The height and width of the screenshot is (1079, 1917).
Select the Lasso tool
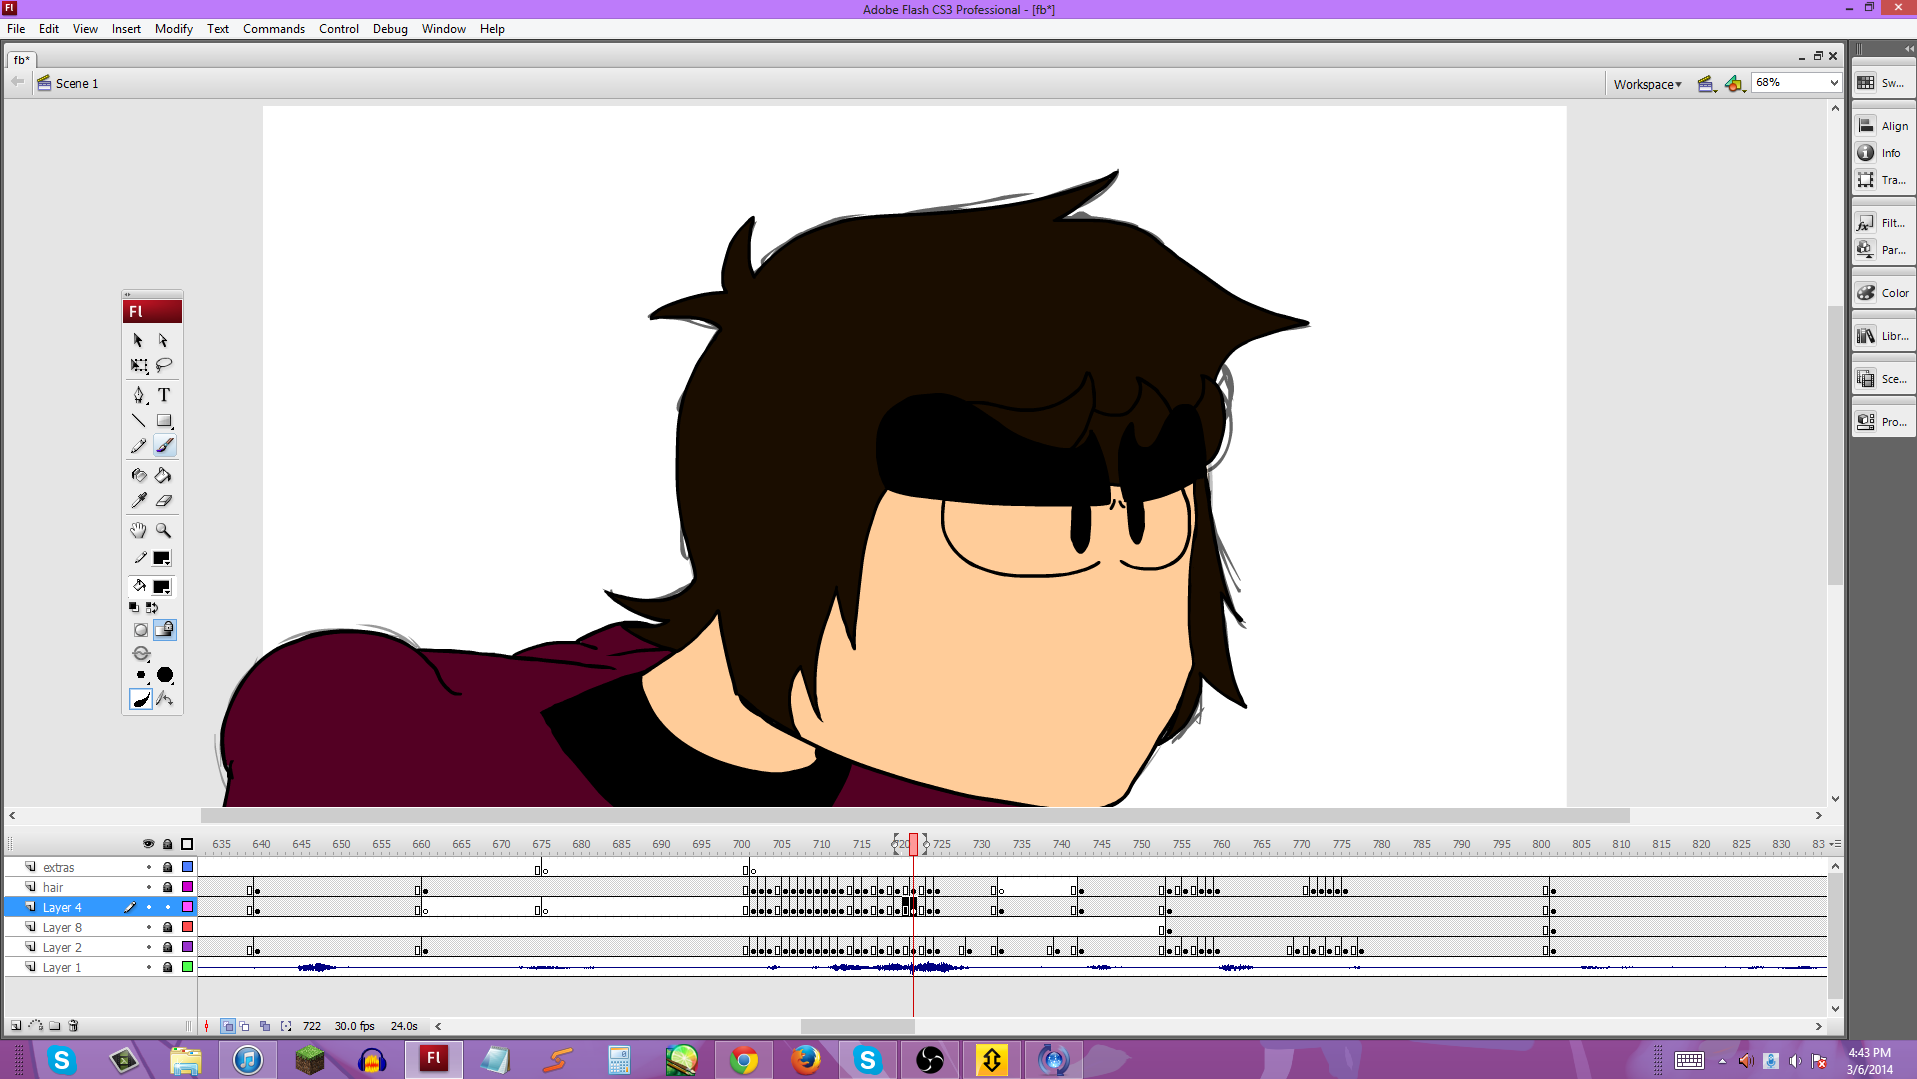tap(164, 366)
